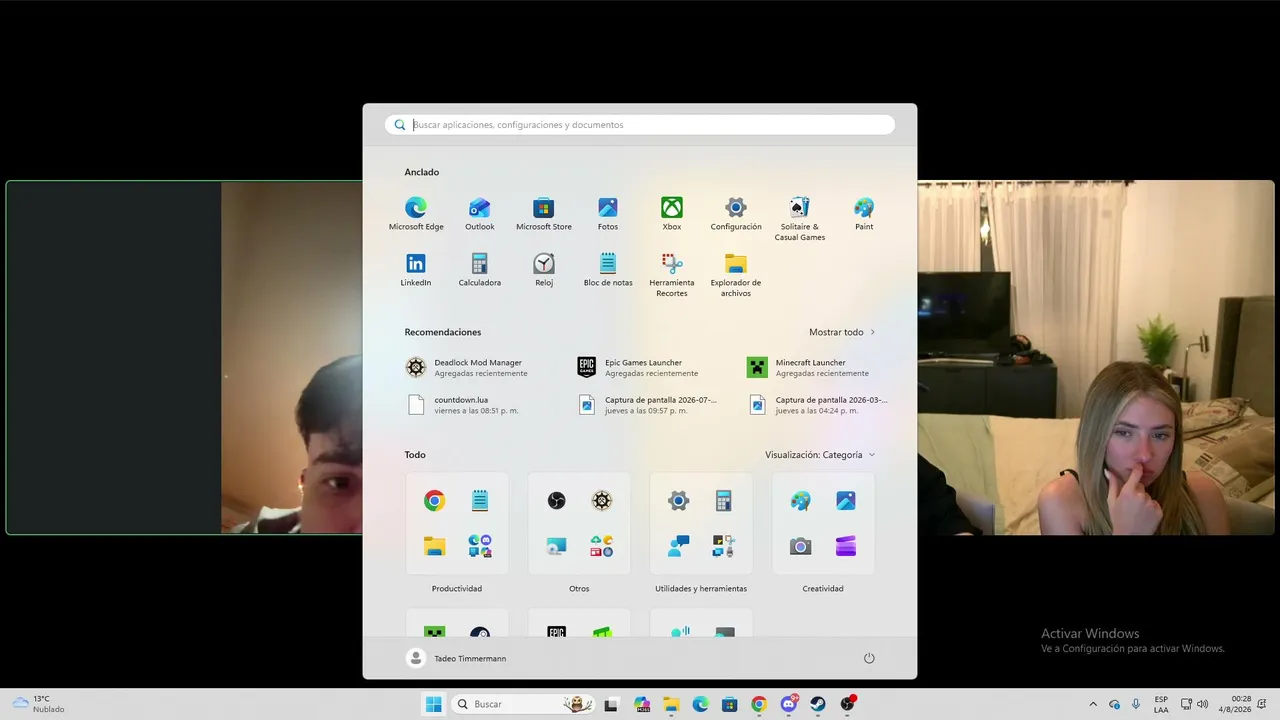The height and width of the screenshot is (720, 1280).
Task: Open the pinned Paint app
Action: (864, 214)
